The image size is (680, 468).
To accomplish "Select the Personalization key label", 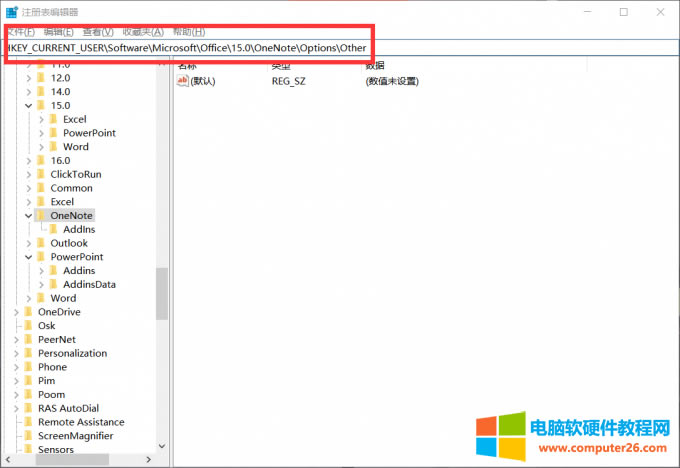I will (x=72, y=353).
